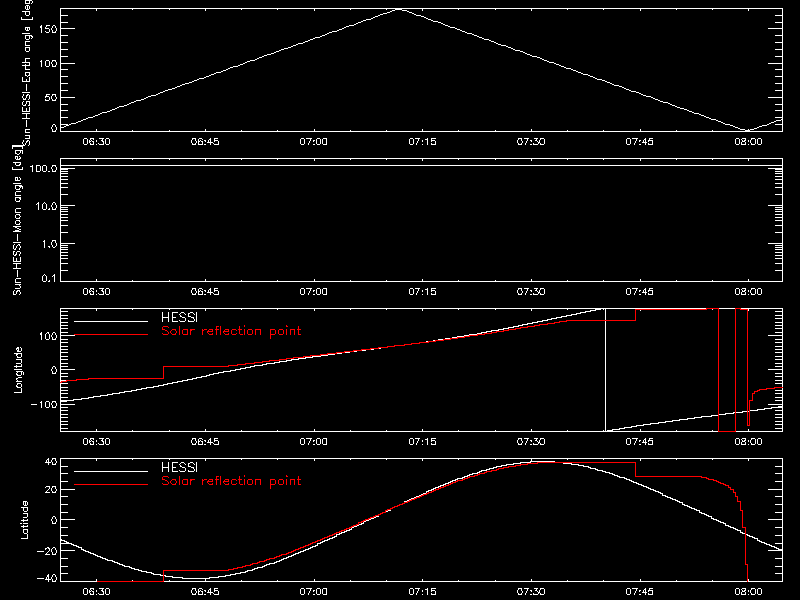
Task: Click red legend line sample in Latitude plot
Action: (x=111, y=485)
